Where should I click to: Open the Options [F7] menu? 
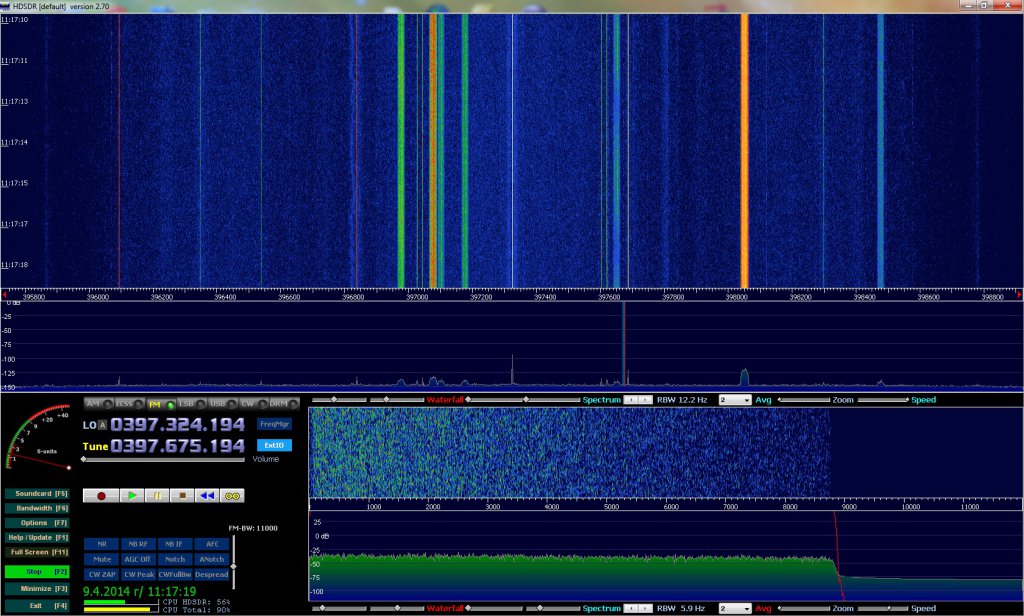[x=35, y=522]
